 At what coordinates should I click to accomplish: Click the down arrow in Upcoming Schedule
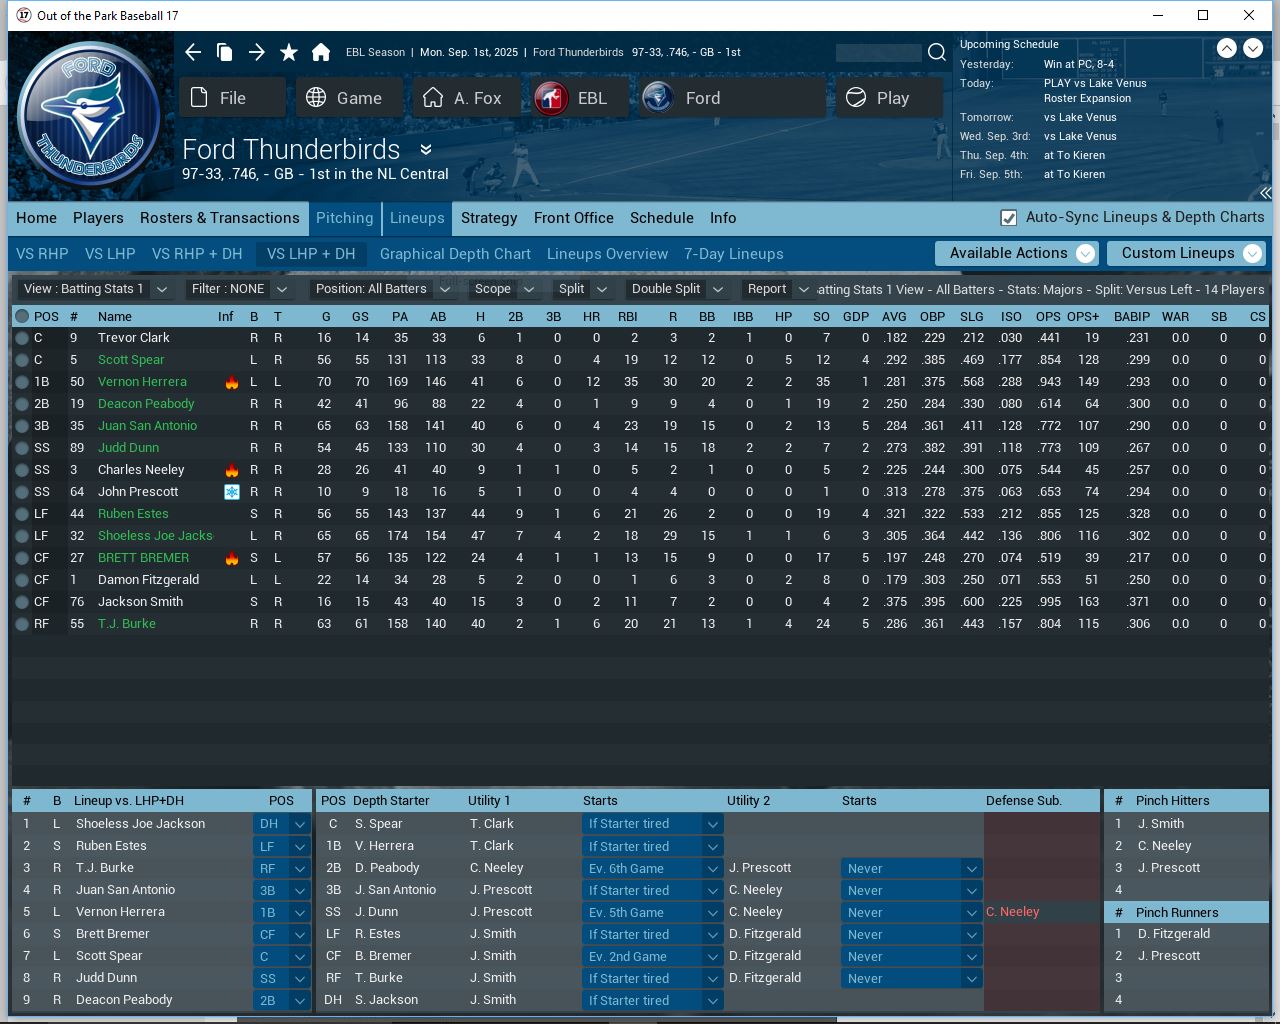(1254, 48)
